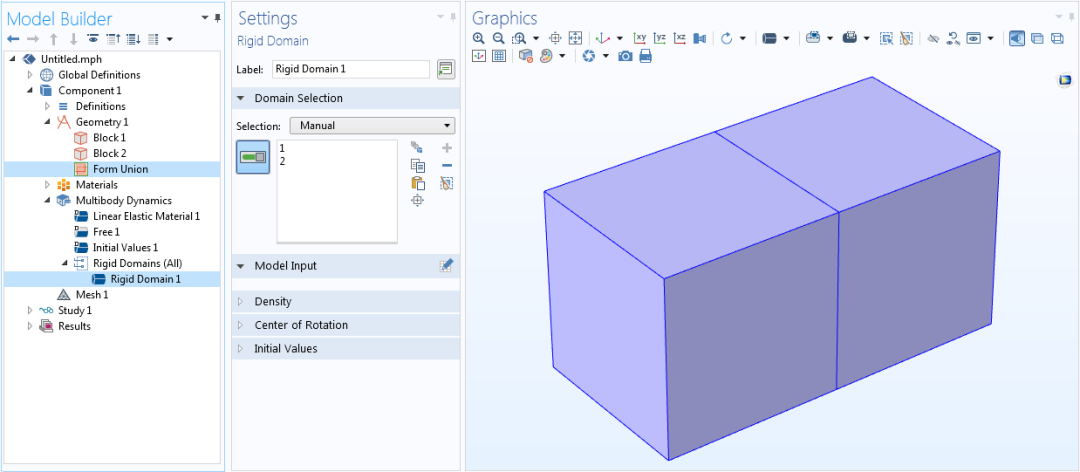
Task: Select the Block 1 tree node
Action: [110, 138]
